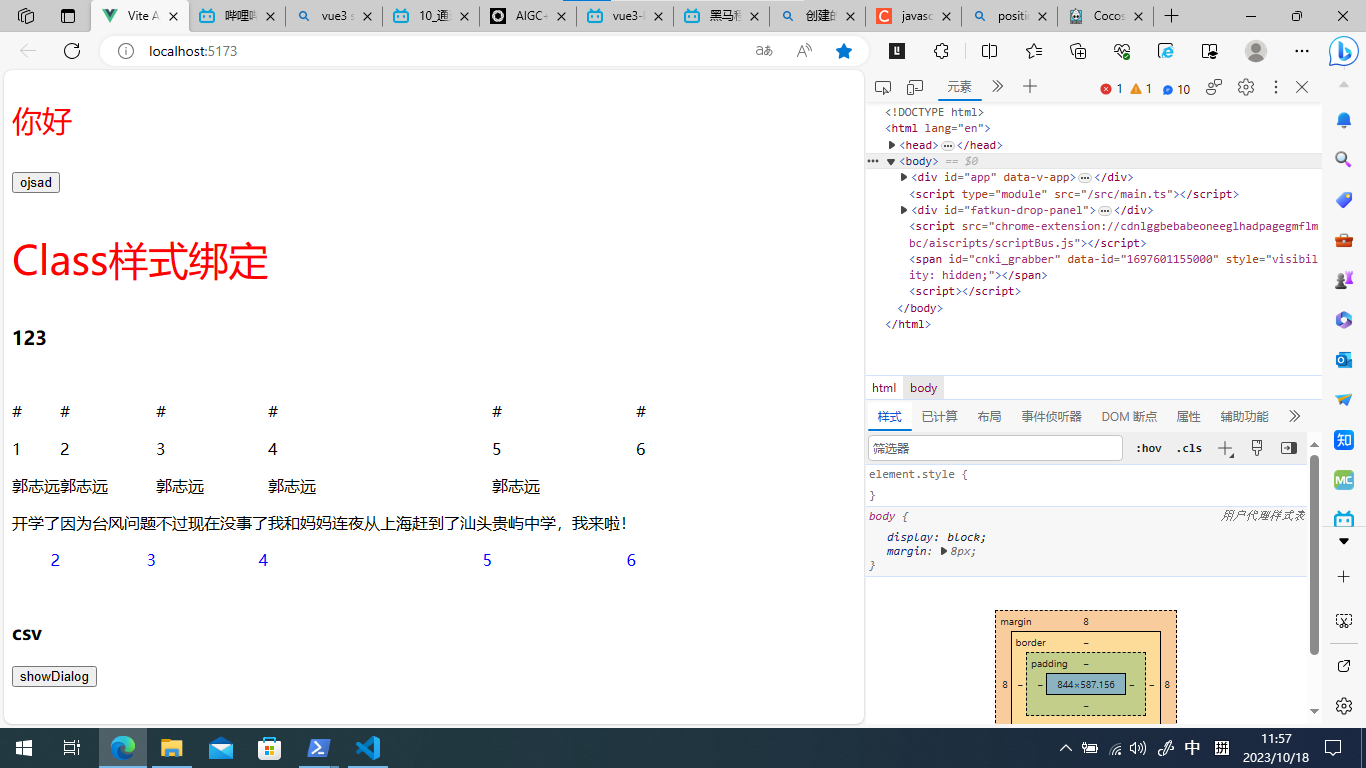Image resolution: width=1366 pixels, height=768 pixels.
Task: Open DevTools Settings gear
Action: tap(1246, 88)
